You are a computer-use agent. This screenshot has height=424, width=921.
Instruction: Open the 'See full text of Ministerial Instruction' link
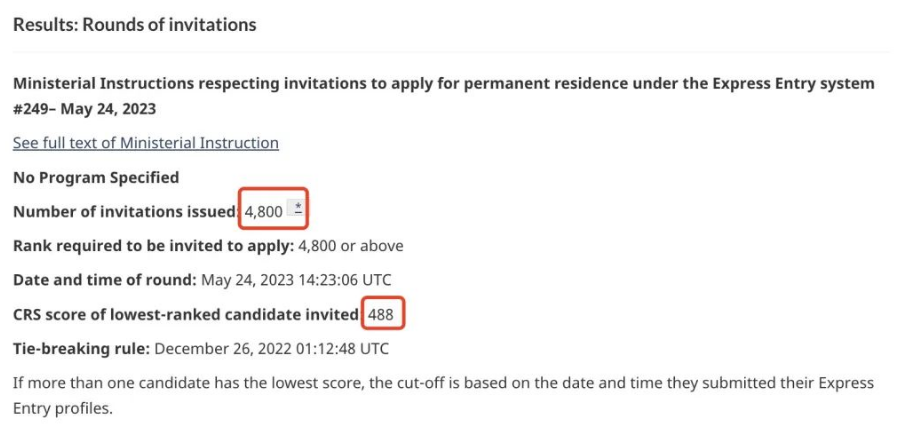(x=146, y=143)
